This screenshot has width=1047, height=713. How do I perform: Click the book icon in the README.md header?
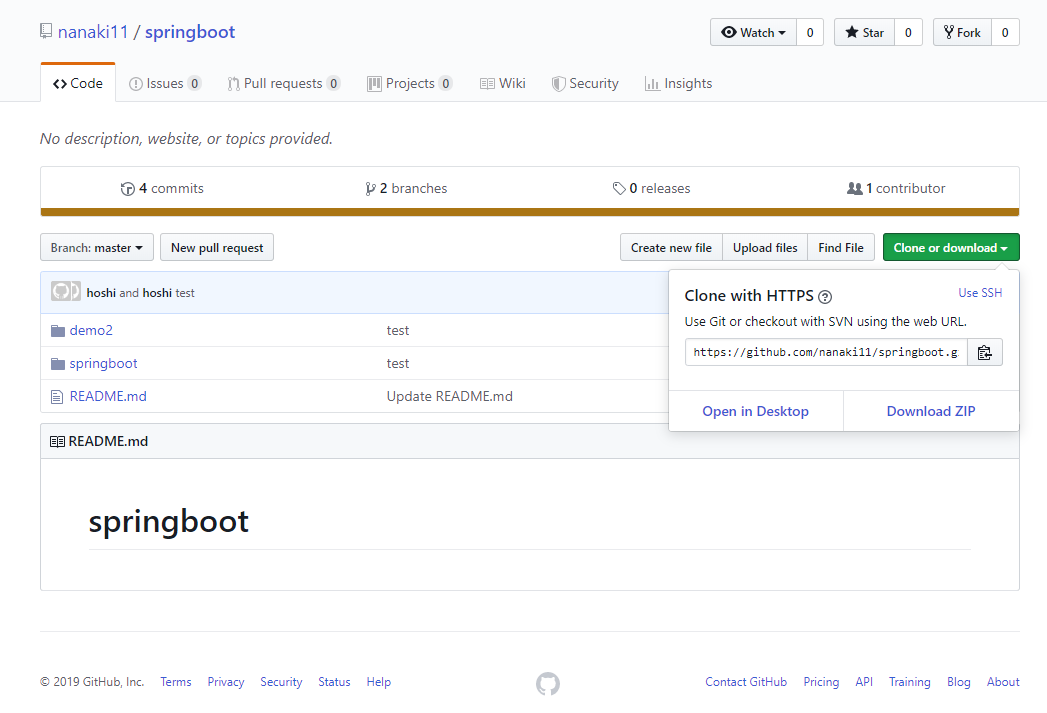tap(57, 441)
